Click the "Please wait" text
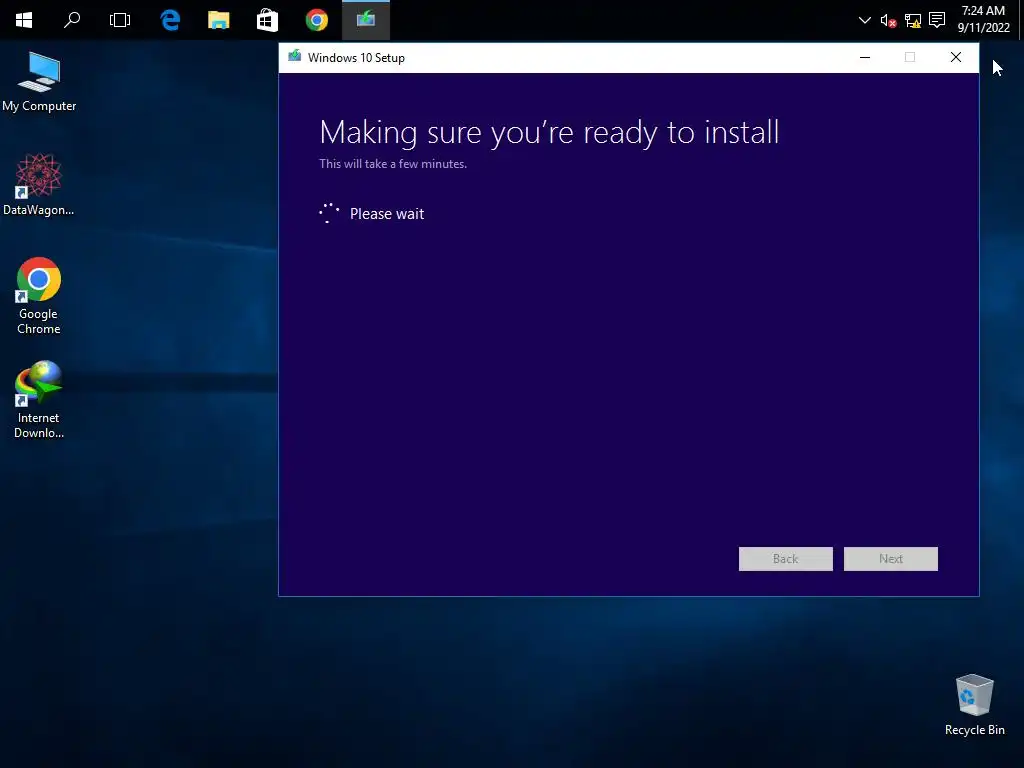 [387, 214]
